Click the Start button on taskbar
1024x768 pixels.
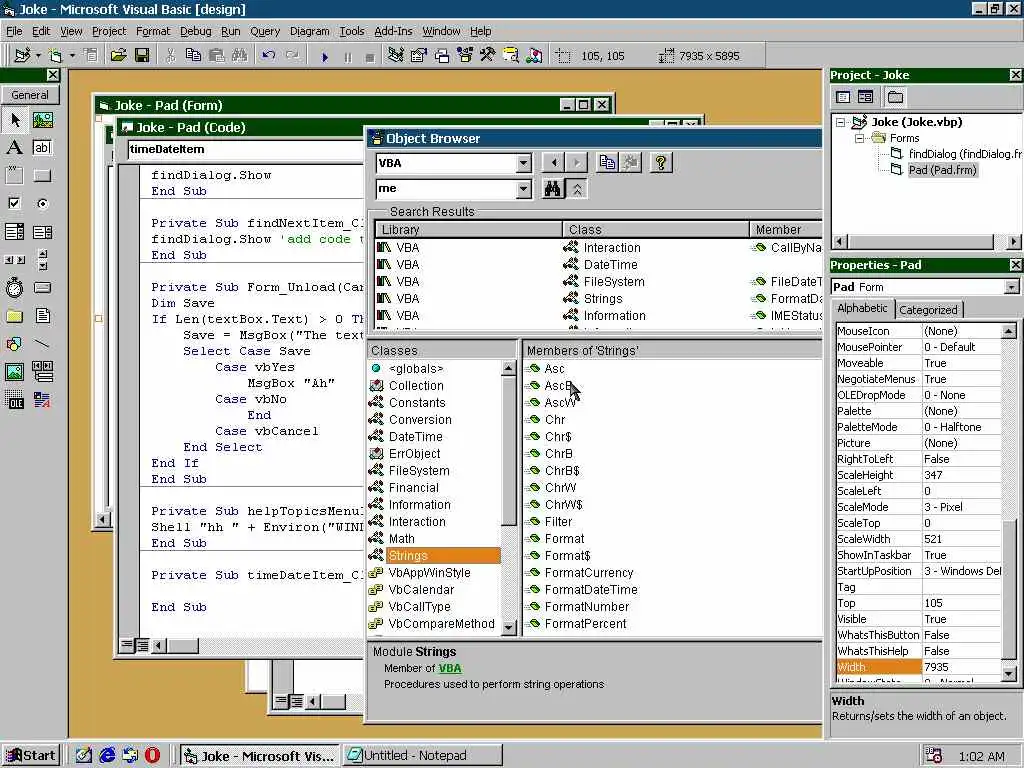click(x=31, y=756)
